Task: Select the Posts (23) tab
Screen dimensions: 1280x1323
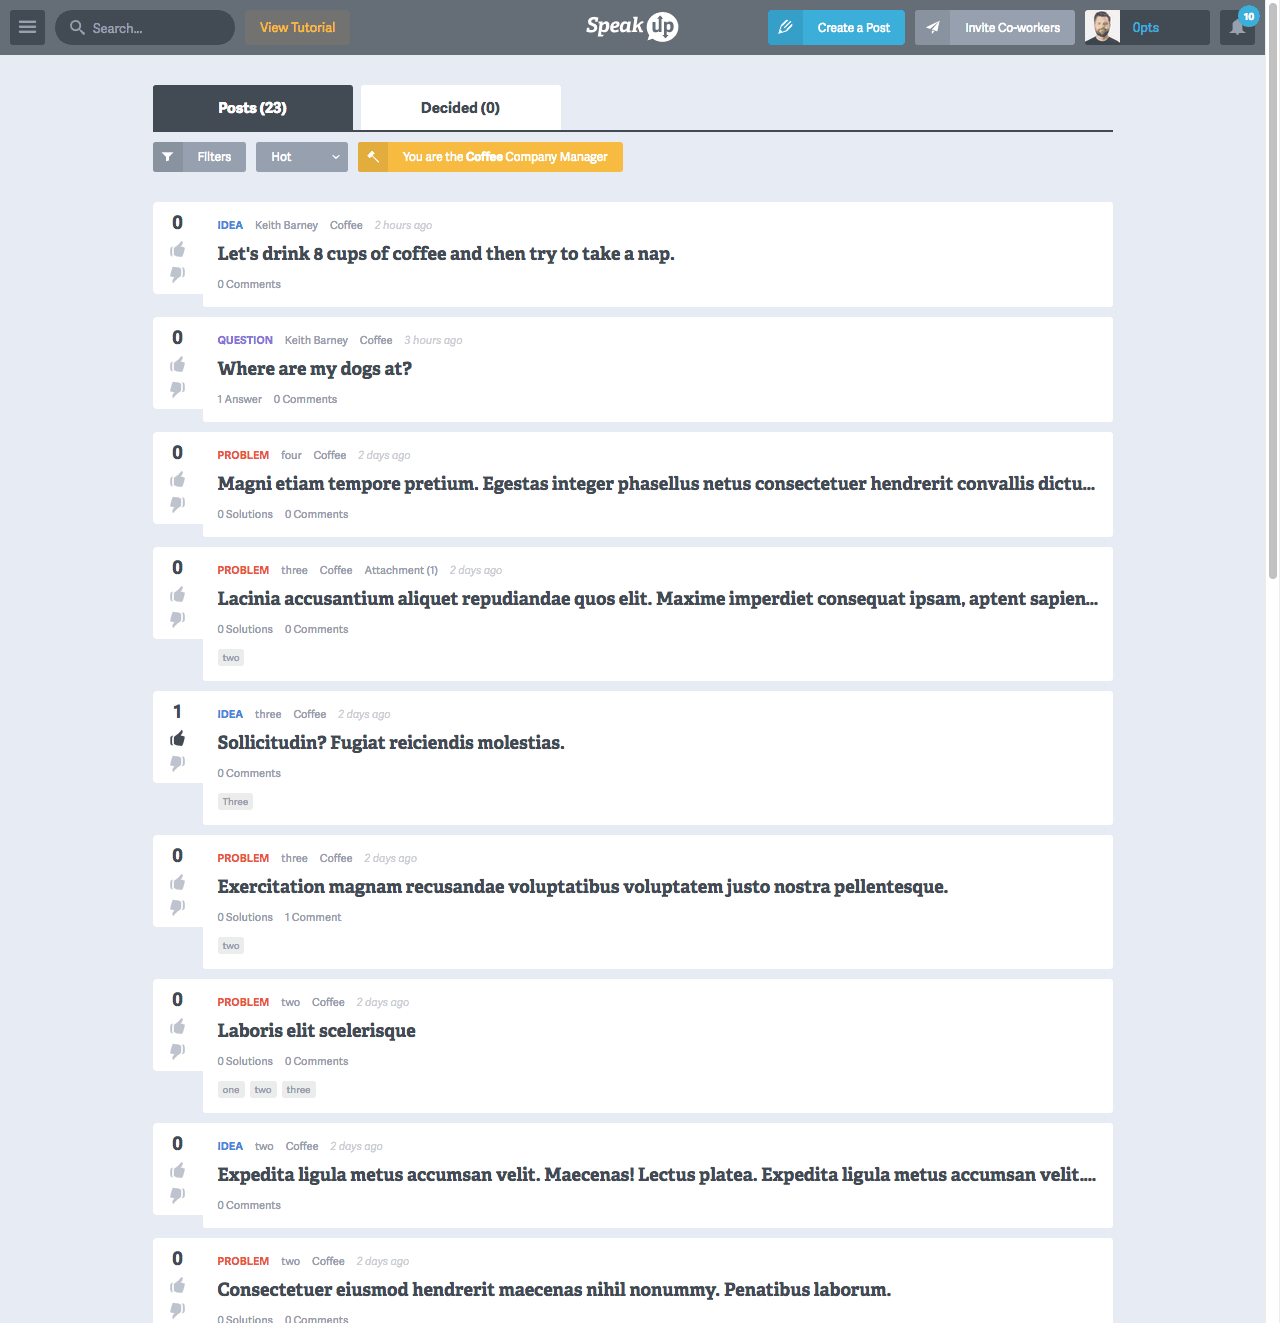Action: [252, 108]
